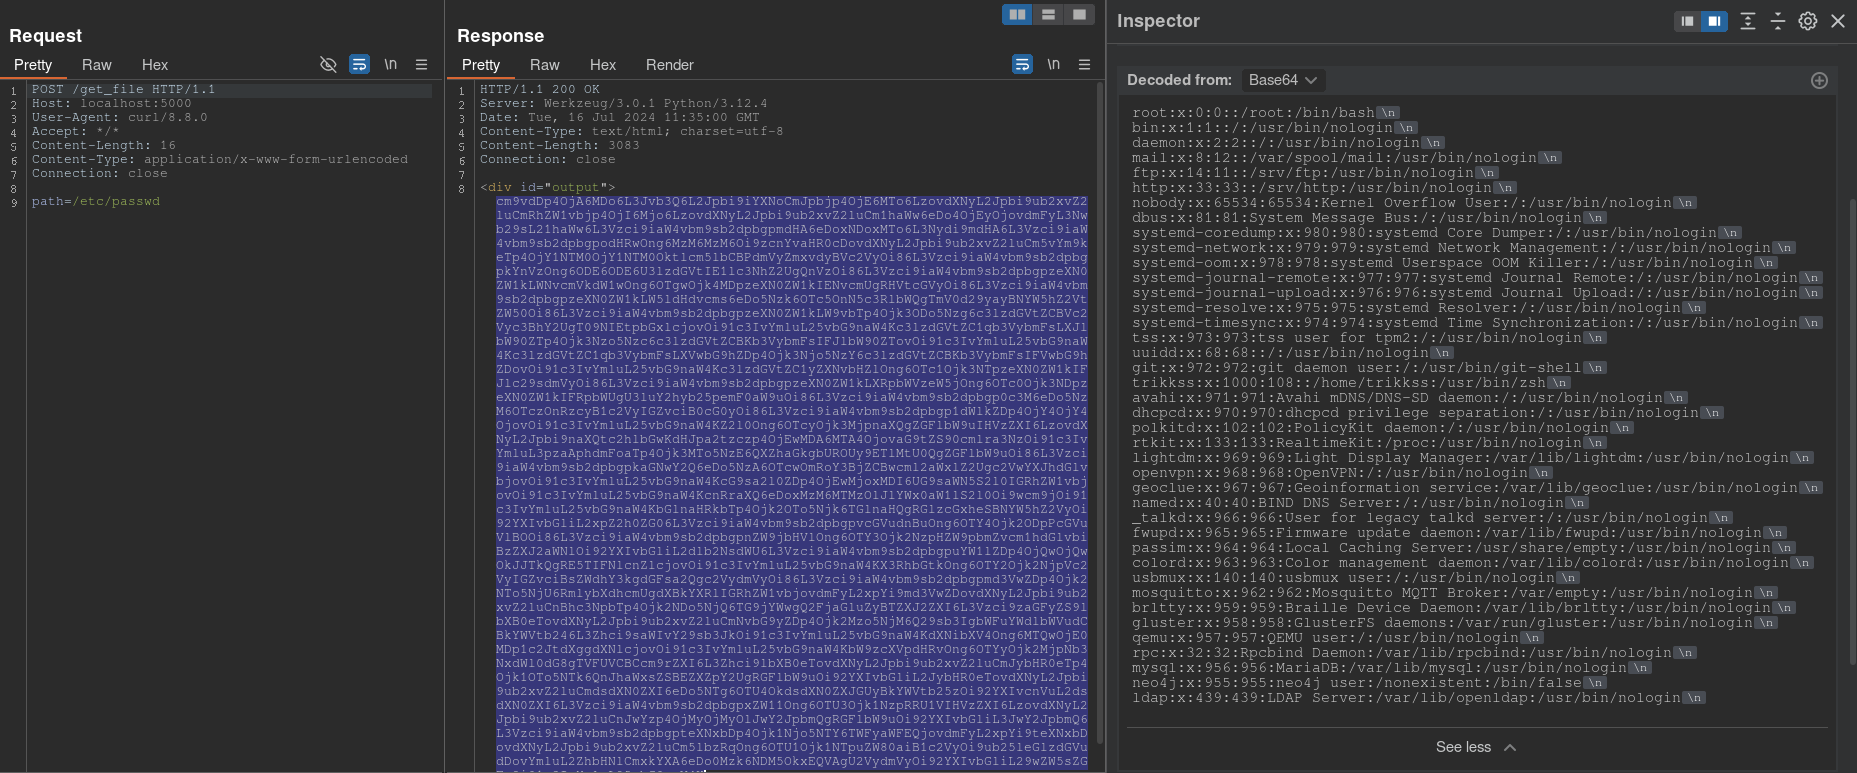The image size is (1857, 773).
Task: Click the plus icon beside Decoded from
Action: 1819,80
